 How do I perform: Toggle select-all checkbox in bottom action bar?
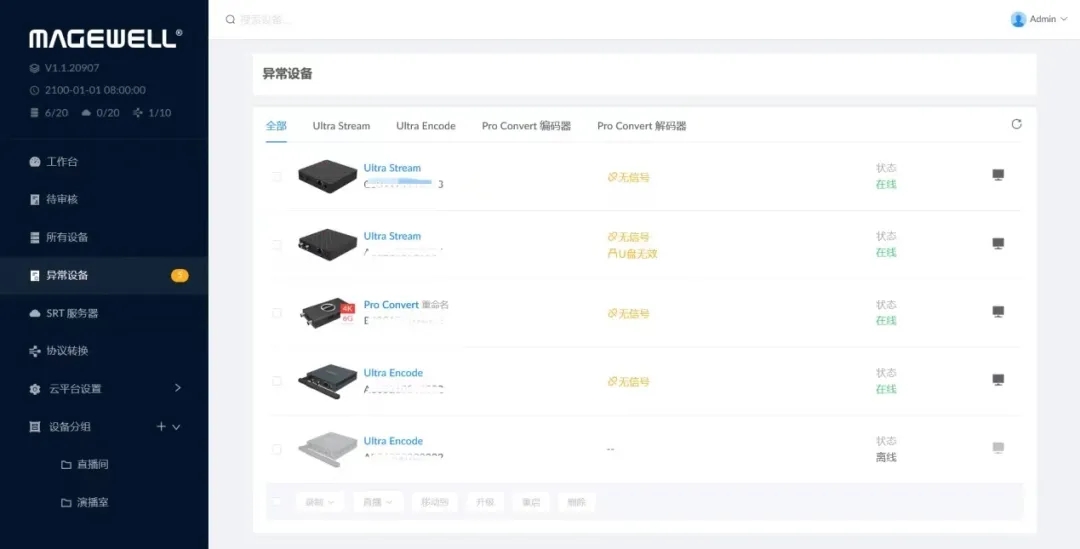click(277, 502)
